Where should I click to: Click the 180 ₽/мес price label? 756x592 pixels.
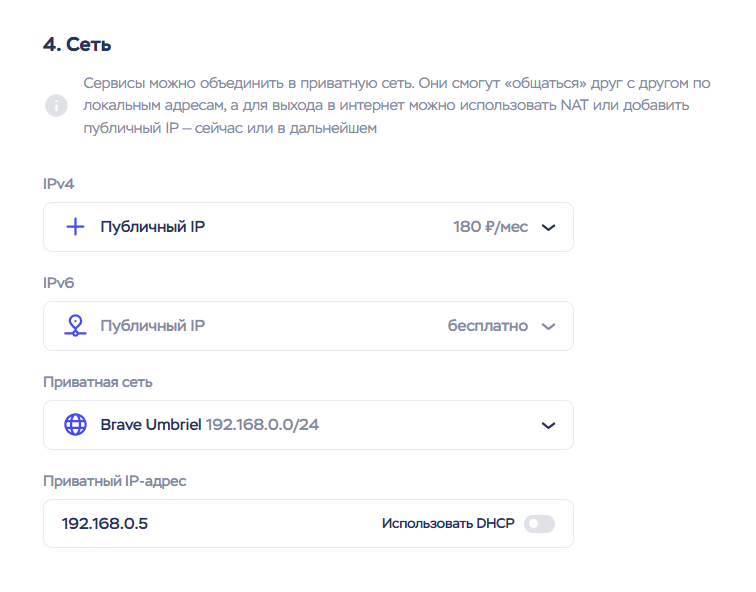click(490, 227)
